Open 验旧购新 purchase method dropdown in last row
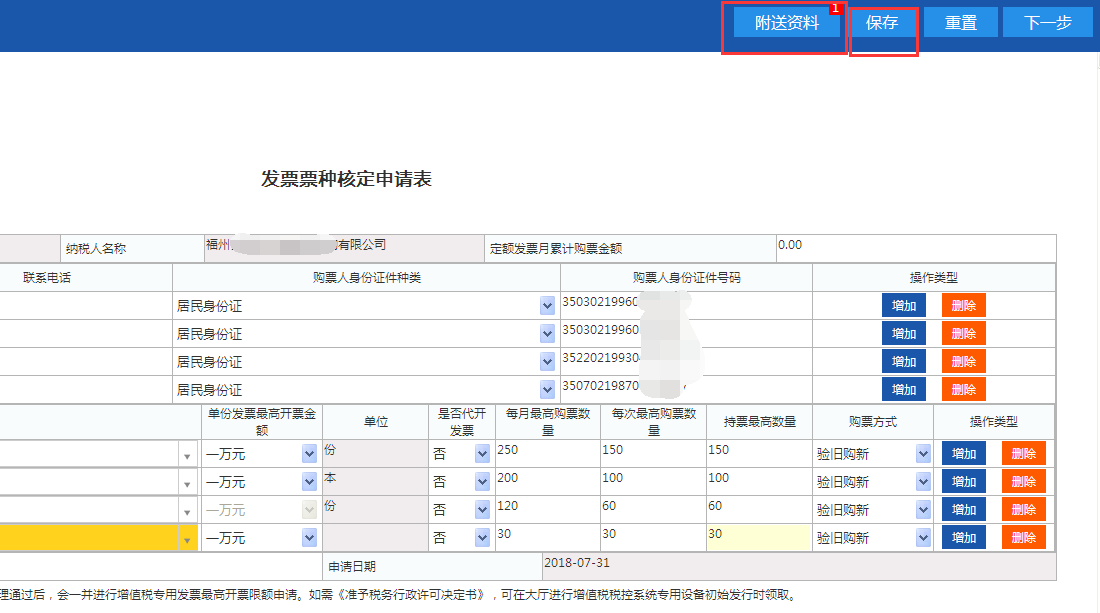The height and width of the screenshot is (613, 1100). coord(923,538)
